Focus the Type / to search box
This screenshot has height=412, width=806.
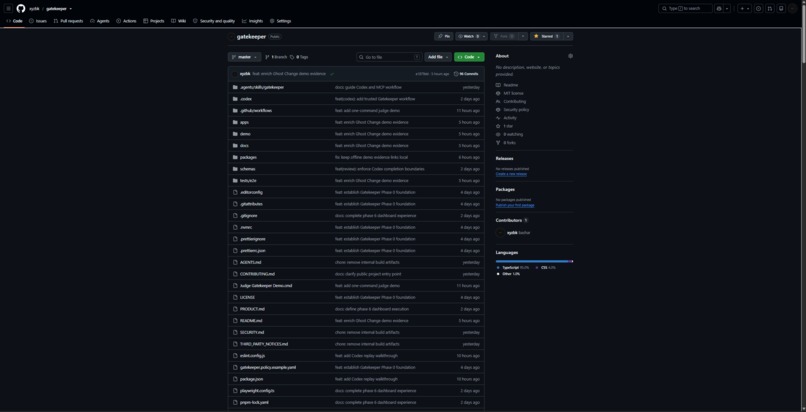(685, 8)
